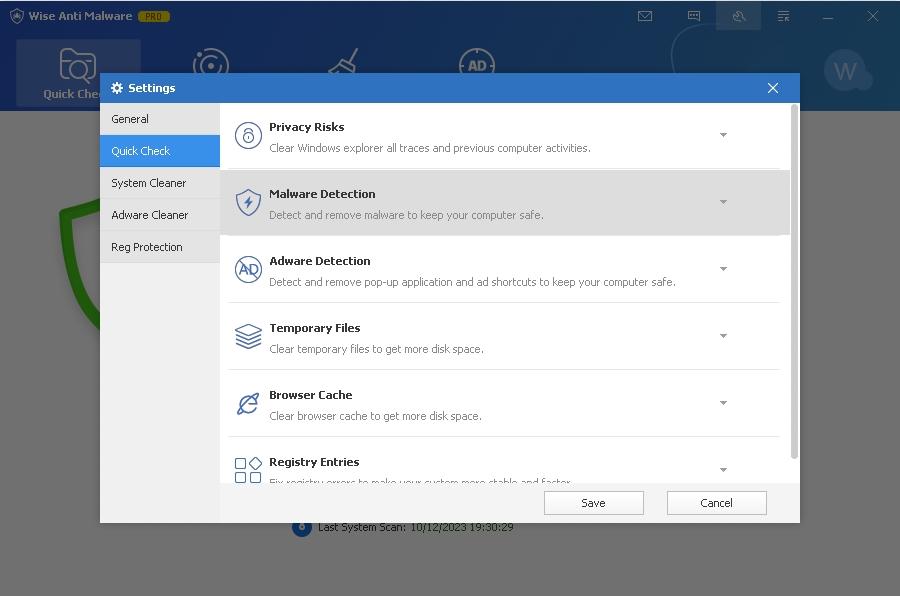Image resolution: width=900 pixels, height=596 pixels.
Task: Open the Reg Protection settings tab
Action: point(160,247)
